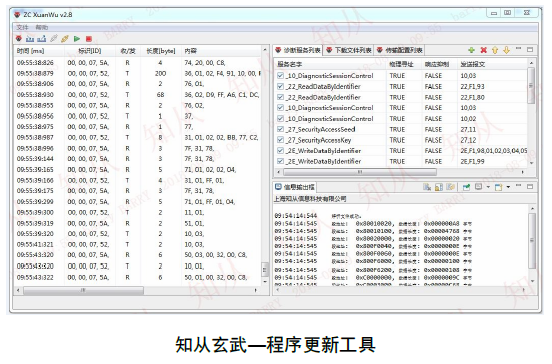Add a service with the green plus icon

pyautogui.click(x=472, y=50)
